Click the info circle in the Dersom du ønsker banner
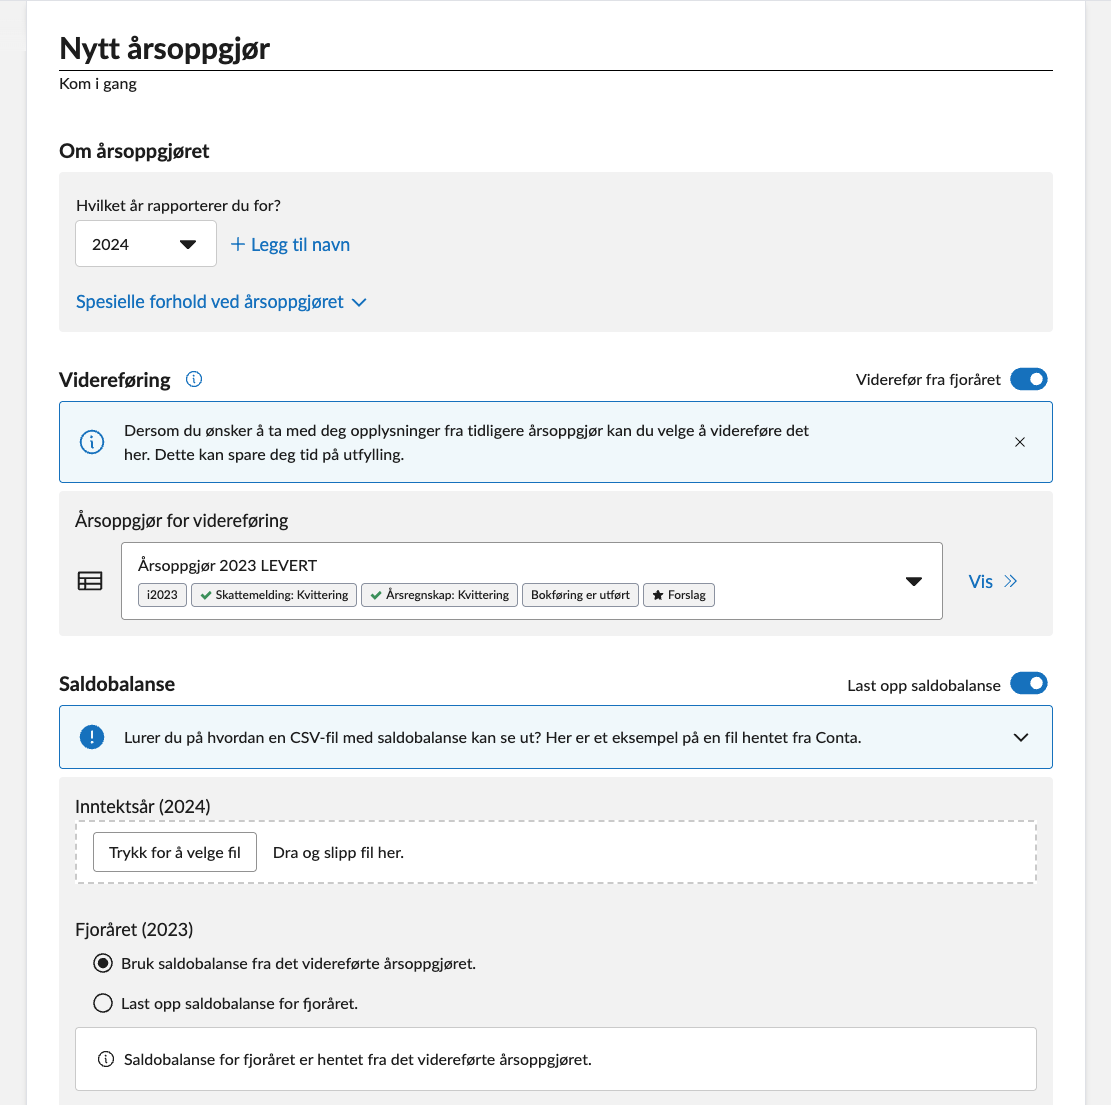The image size is (1111, 1105). click(91, 442)
